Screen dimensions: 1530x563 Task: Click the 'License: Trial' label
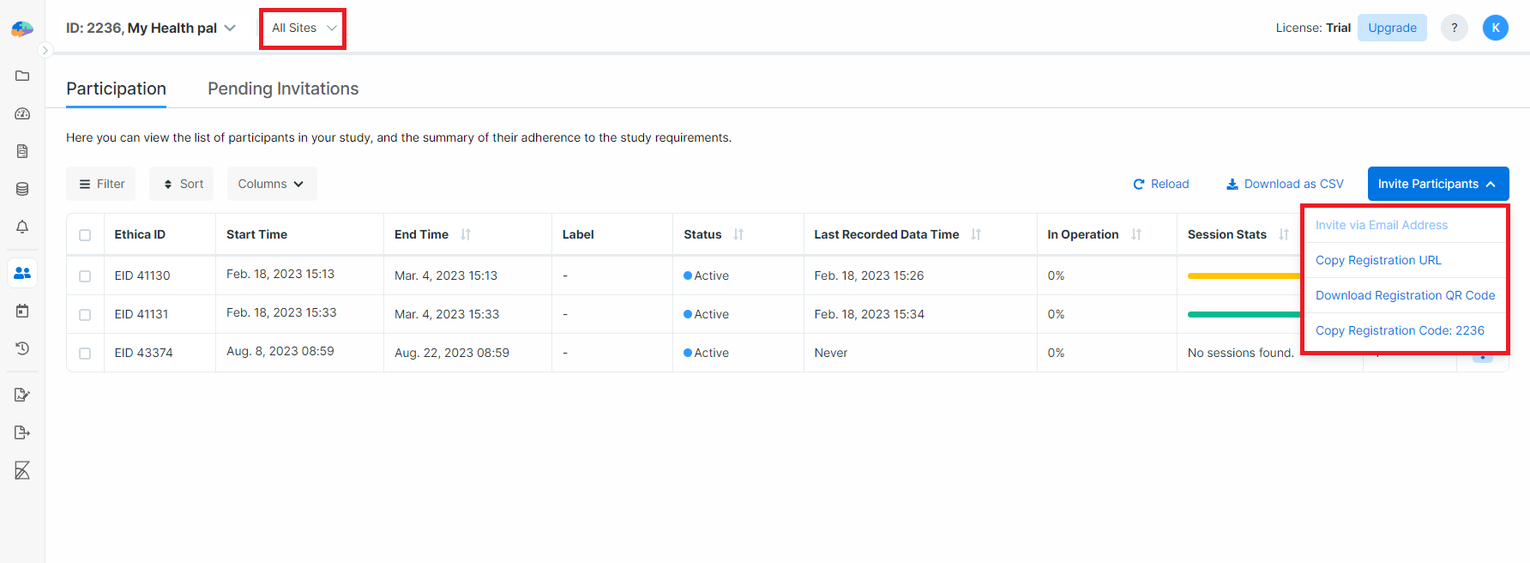point(1313,28)
